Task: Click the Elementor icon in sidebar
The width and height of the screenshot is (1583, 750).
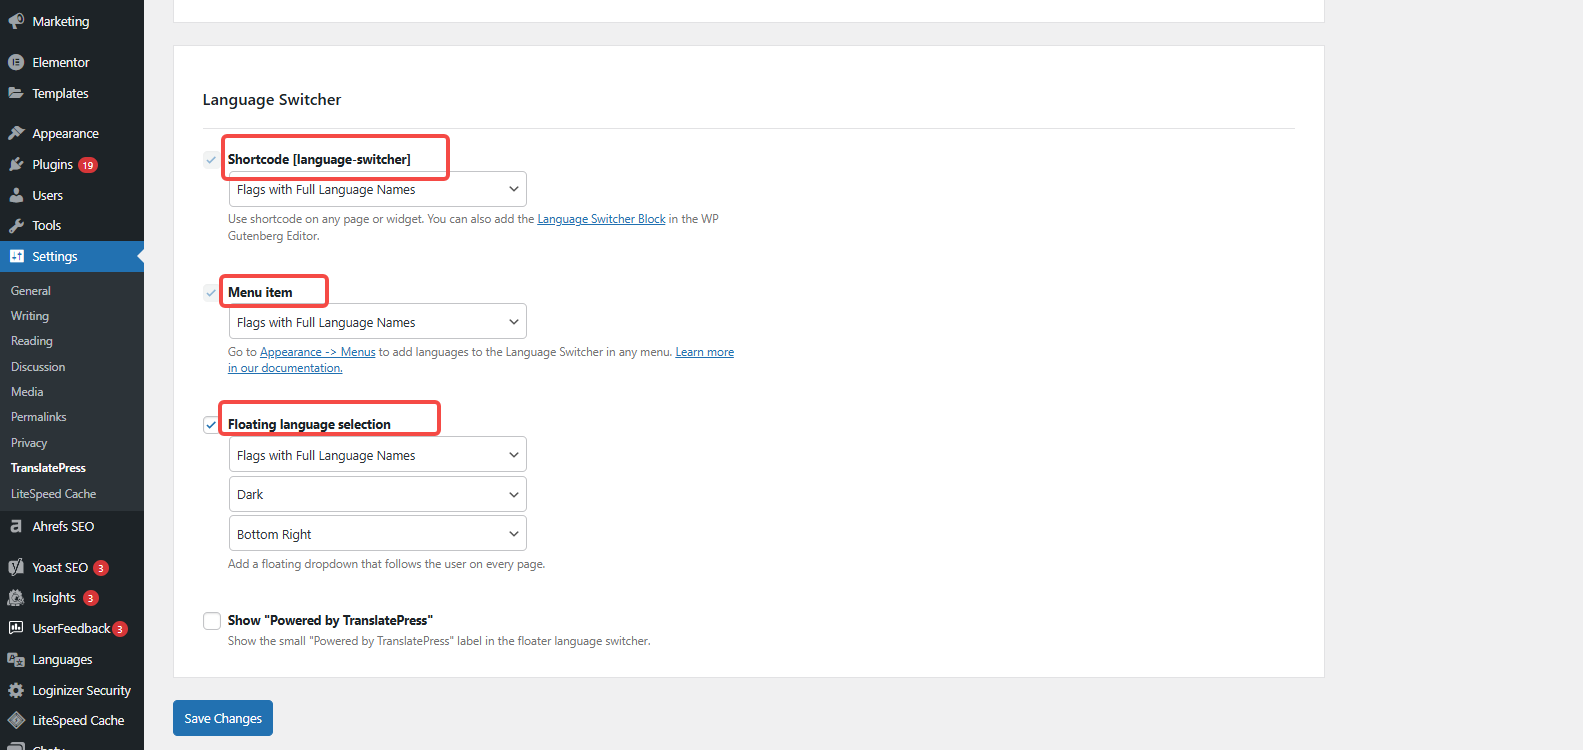Action: pos(16,62)
